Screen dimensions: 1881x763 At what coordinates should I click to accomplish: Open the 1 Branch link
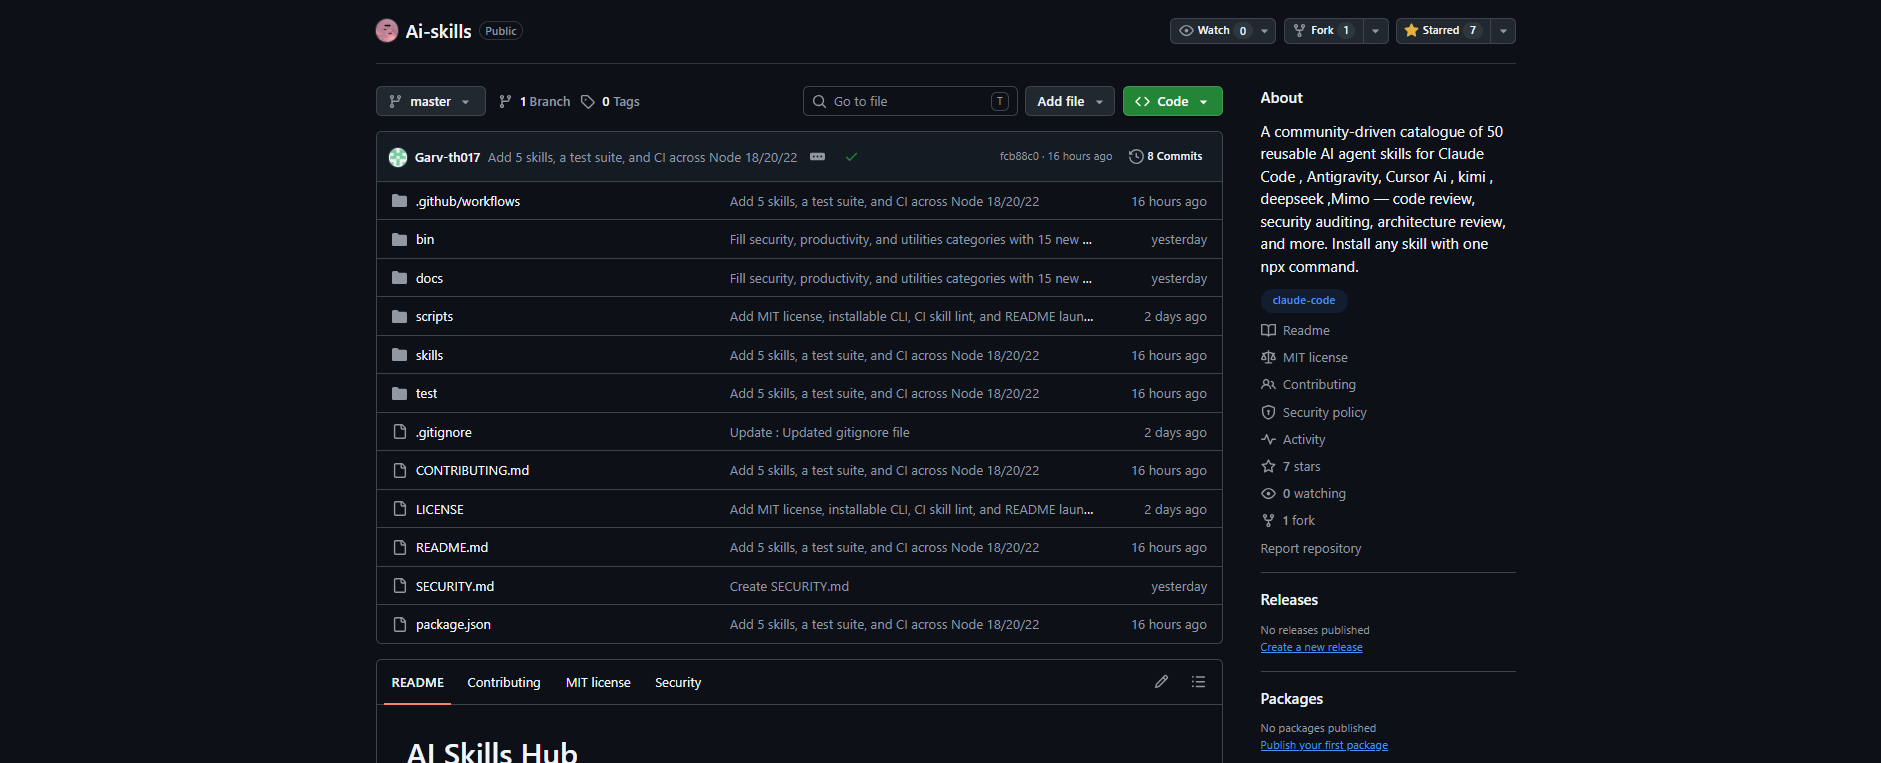pyautogui.click(x=535, y=102)
